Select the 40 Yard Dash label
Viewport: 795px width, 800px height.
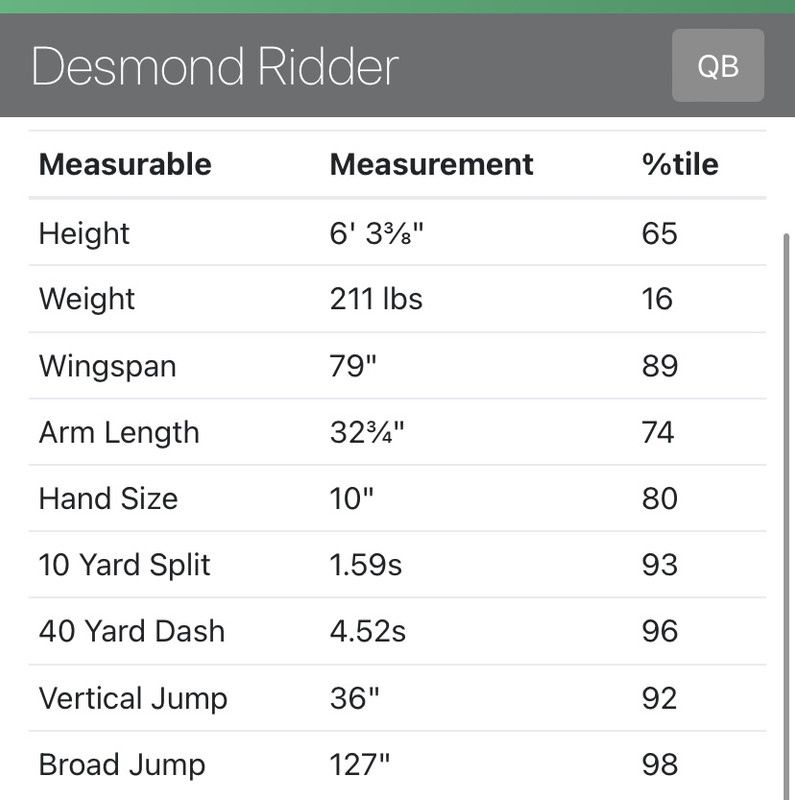coord(132,631)
